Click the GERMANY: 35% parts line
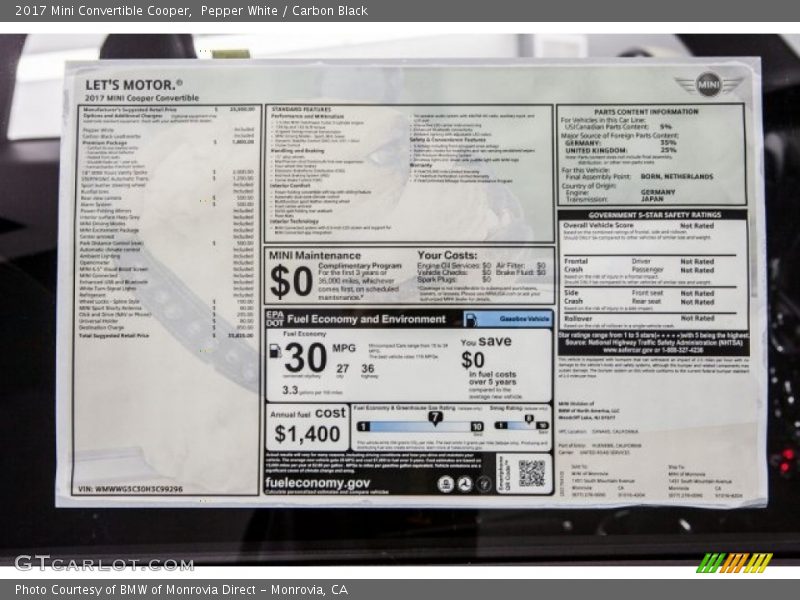The image size is (800, 600). click(x=621, y=143)
